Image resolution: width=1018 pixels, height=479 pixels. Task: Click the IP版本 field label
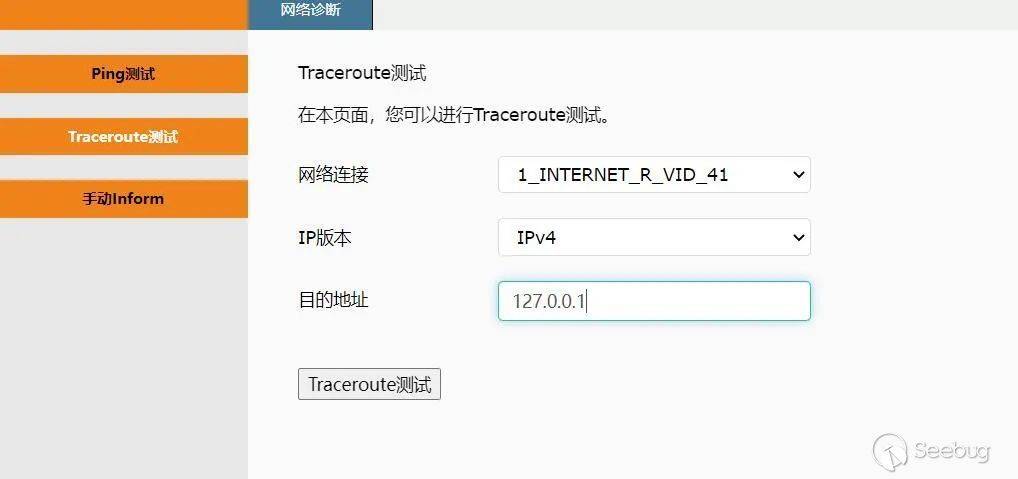[x=325, y=238]
